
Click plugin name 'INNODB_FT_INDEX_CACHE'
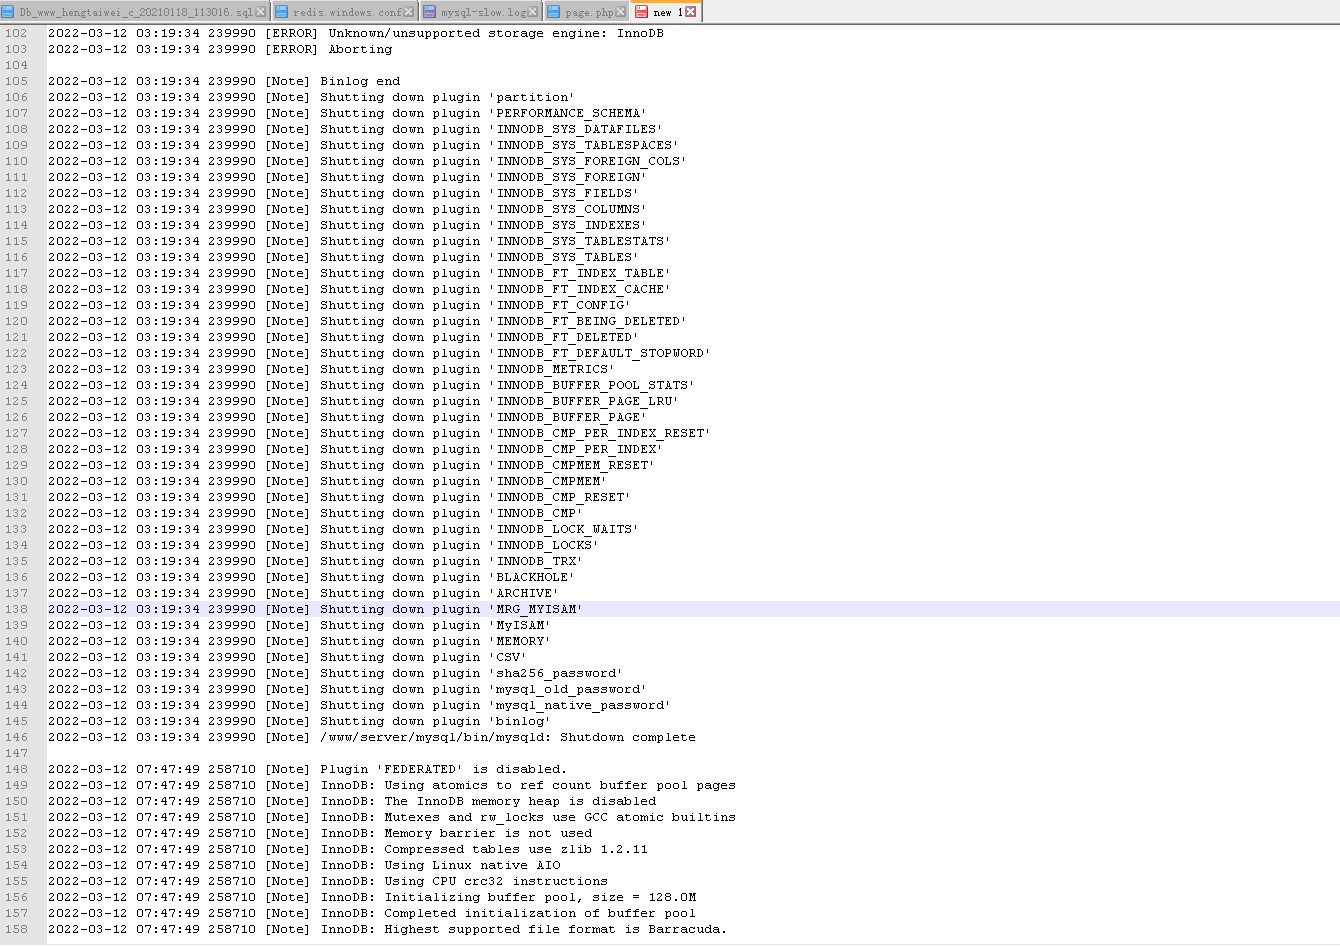[580, 289]
